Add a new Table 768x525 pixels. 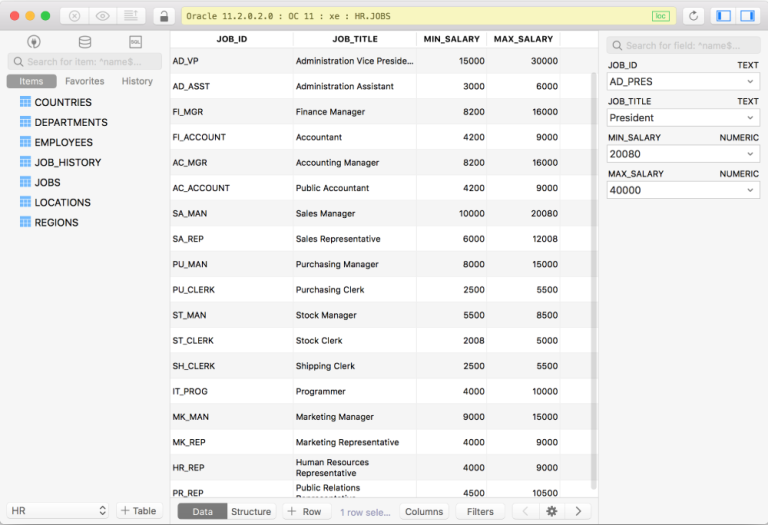tap(139, 511)
